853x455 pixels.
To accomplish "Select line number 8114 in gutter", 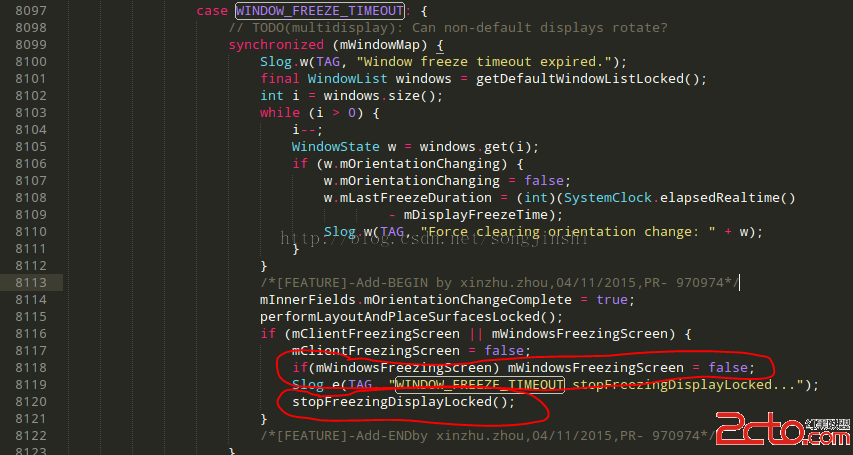I will coord(31,300).
